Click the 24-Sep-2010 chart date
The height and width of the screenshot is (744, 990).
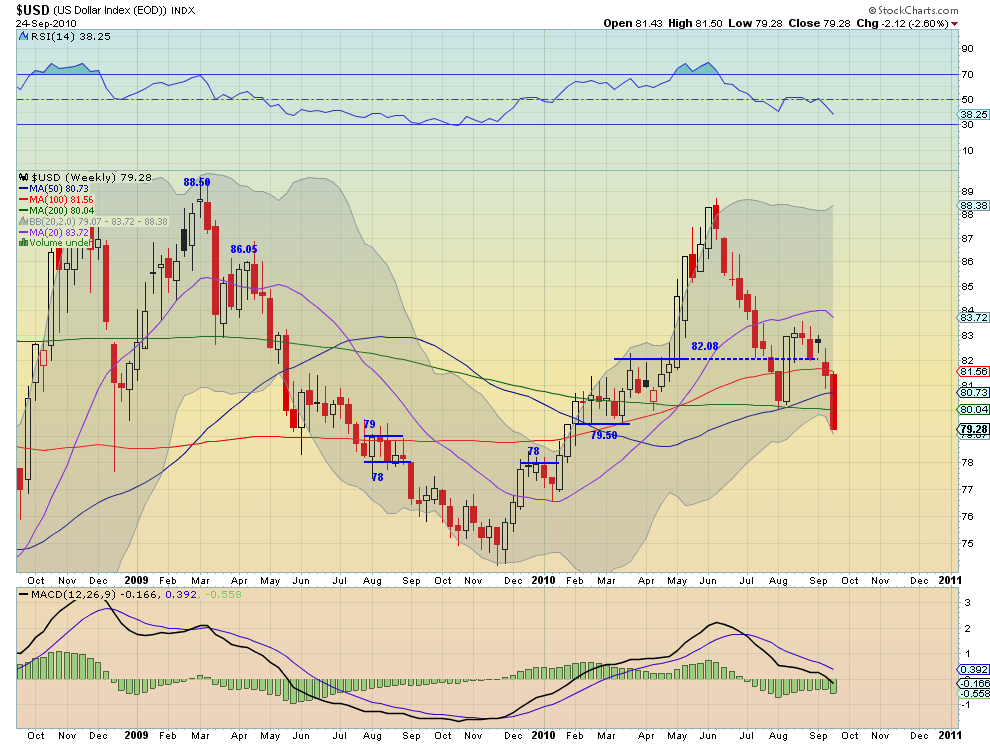(46, 23)
